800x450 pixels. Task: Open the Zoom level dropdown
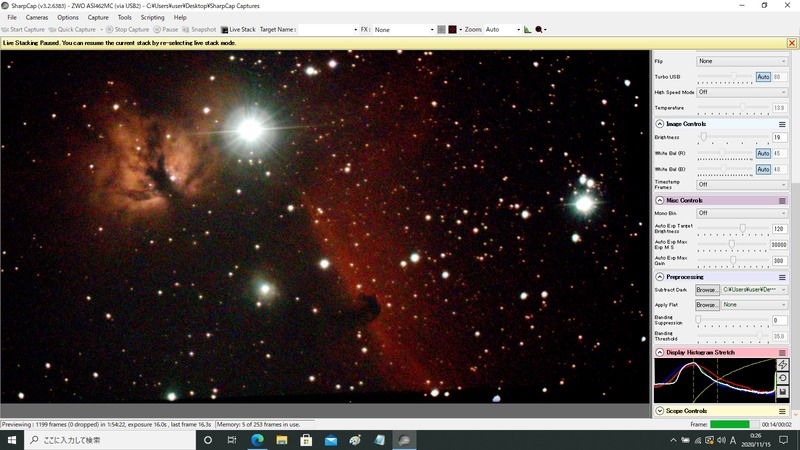point(503,30)
